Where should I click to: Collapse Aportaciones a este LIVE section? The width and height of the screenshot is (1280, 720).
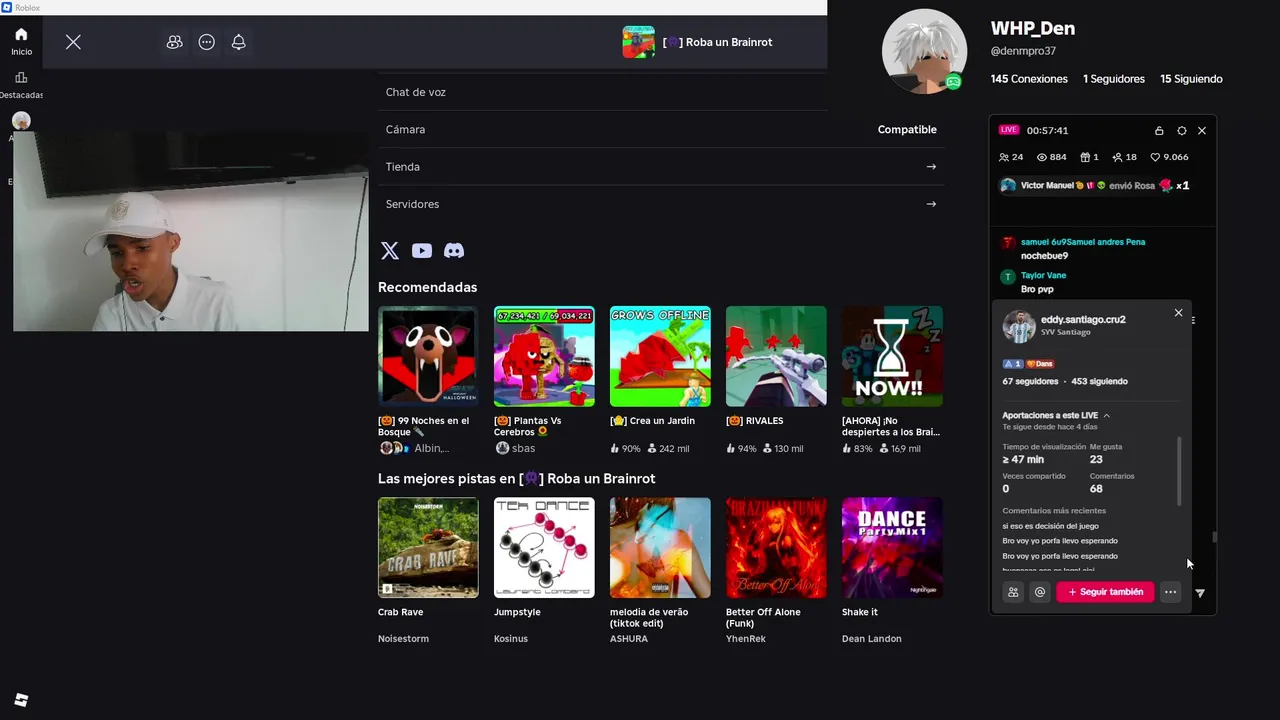(1107, 415)
